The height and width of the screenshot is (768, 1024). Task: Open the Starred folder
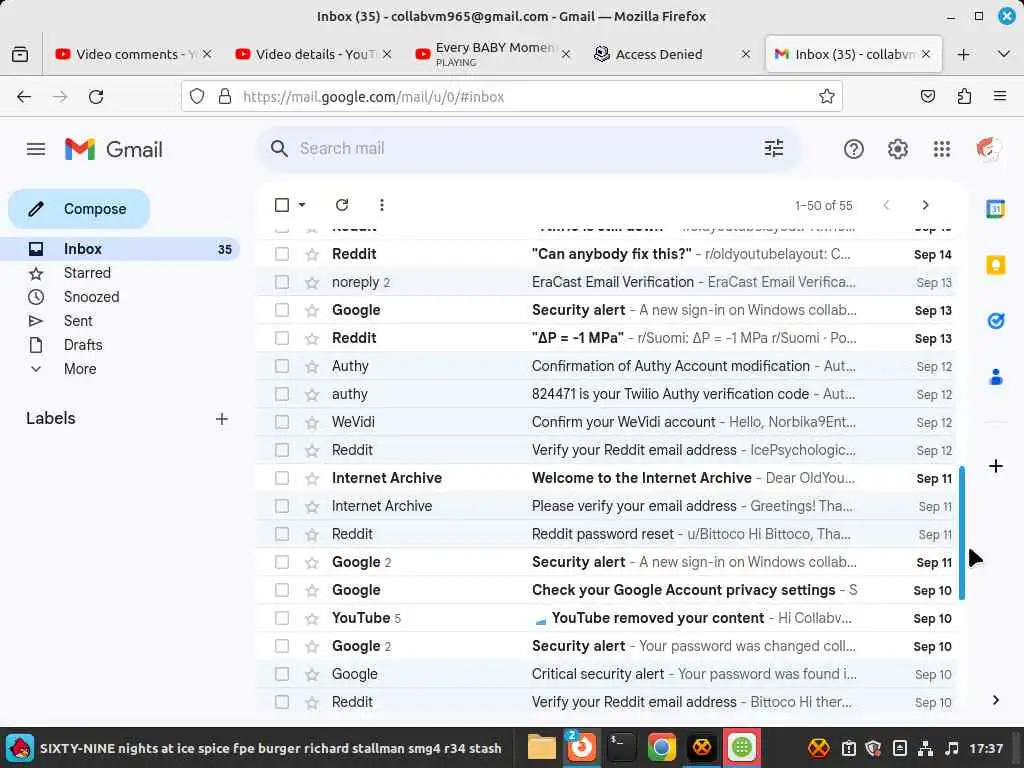[88, 273]
